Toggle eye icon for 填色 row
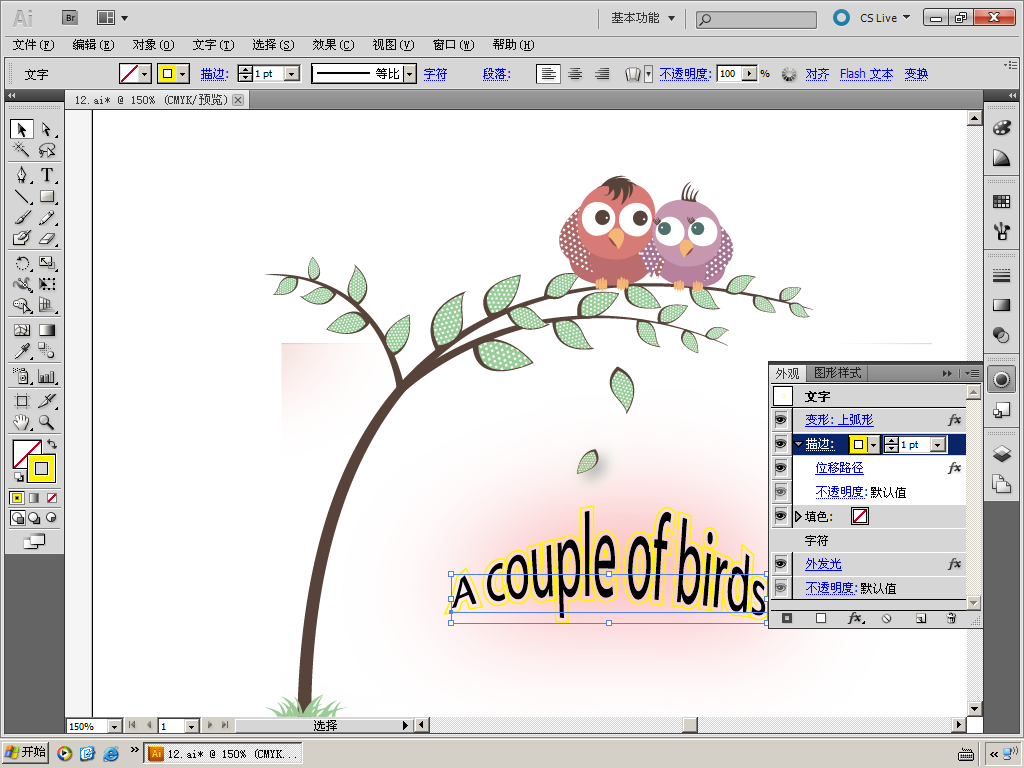The image size is (1024, 768). [x=781, y=516]
